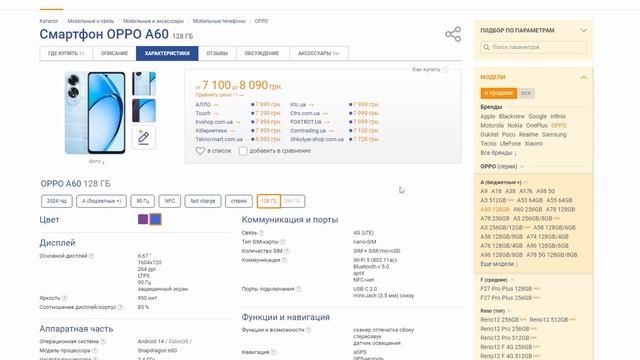Click the second dark product thumbnail
The width and height of the screenshot is (640, 360).
pos(144,111)
